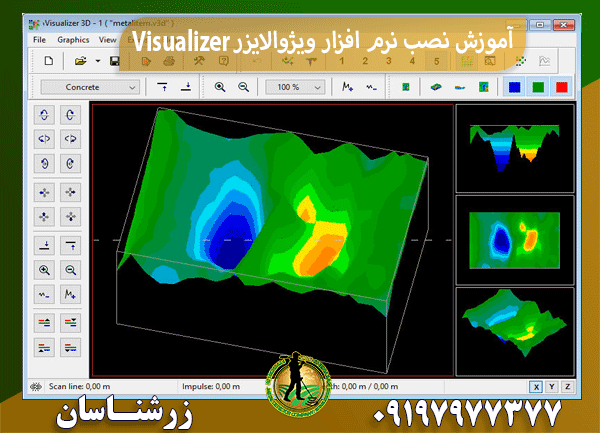Screen dimensions: 600x433
Task: Select the red color square
Action: coord(562,87)
